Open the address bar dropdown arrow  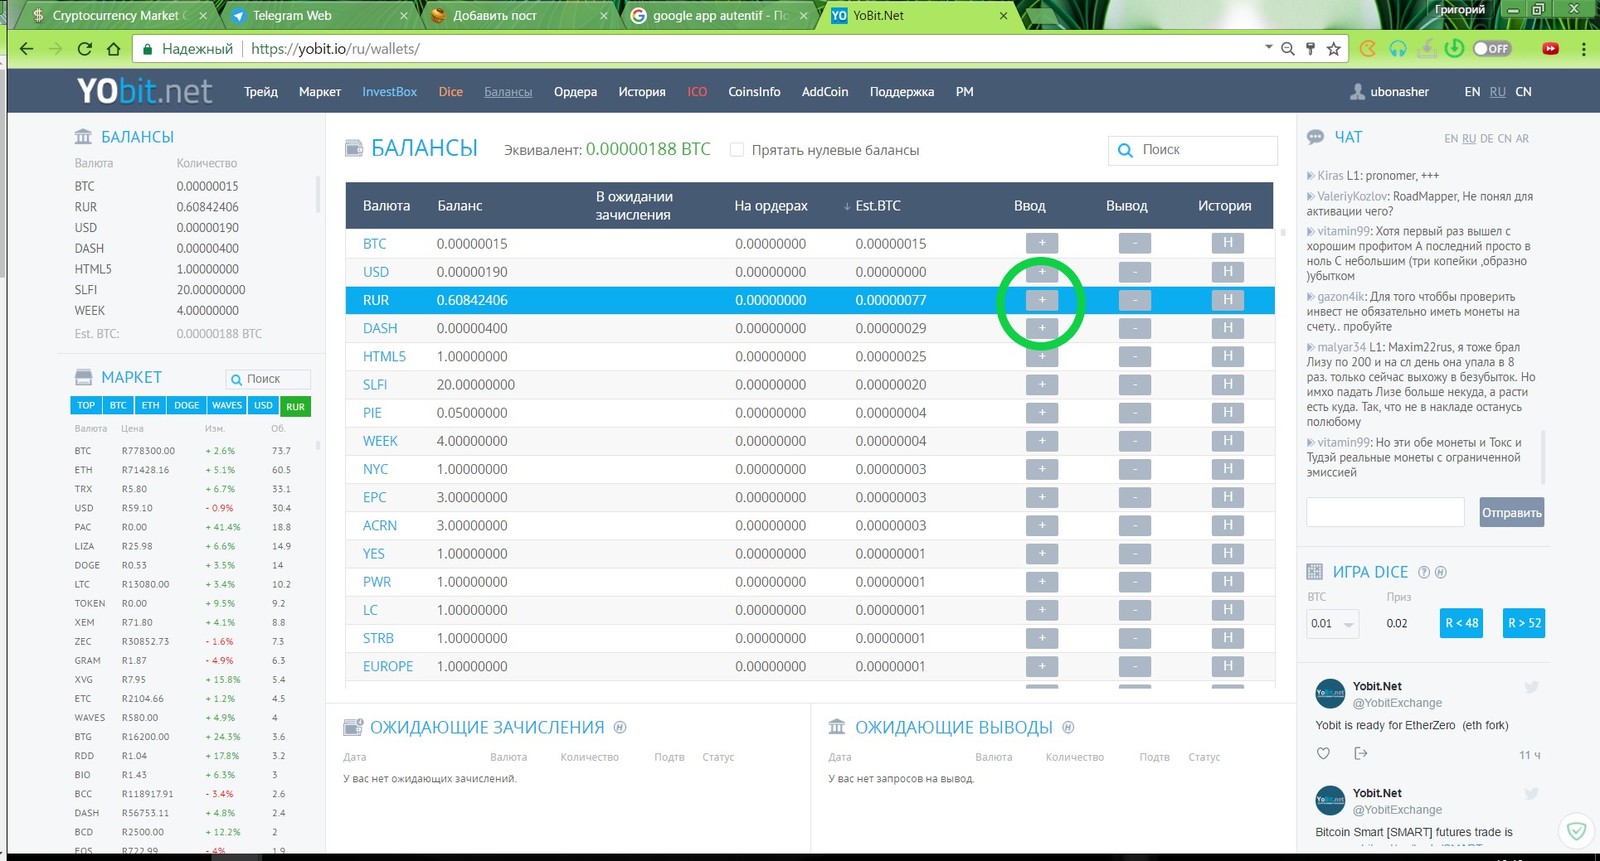pyautogui.click(x=1268, y=47)
